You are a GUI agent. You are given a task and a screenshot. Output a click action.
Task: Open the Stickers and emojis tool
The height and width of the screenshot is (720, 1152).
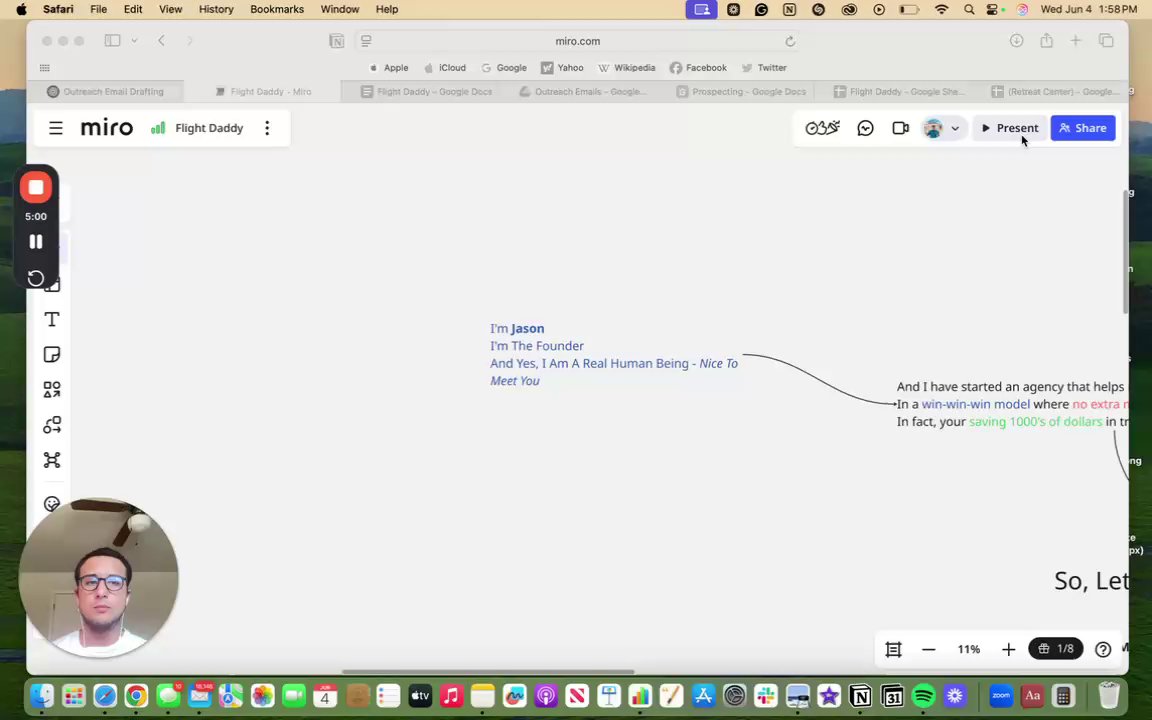pos(51,504)
